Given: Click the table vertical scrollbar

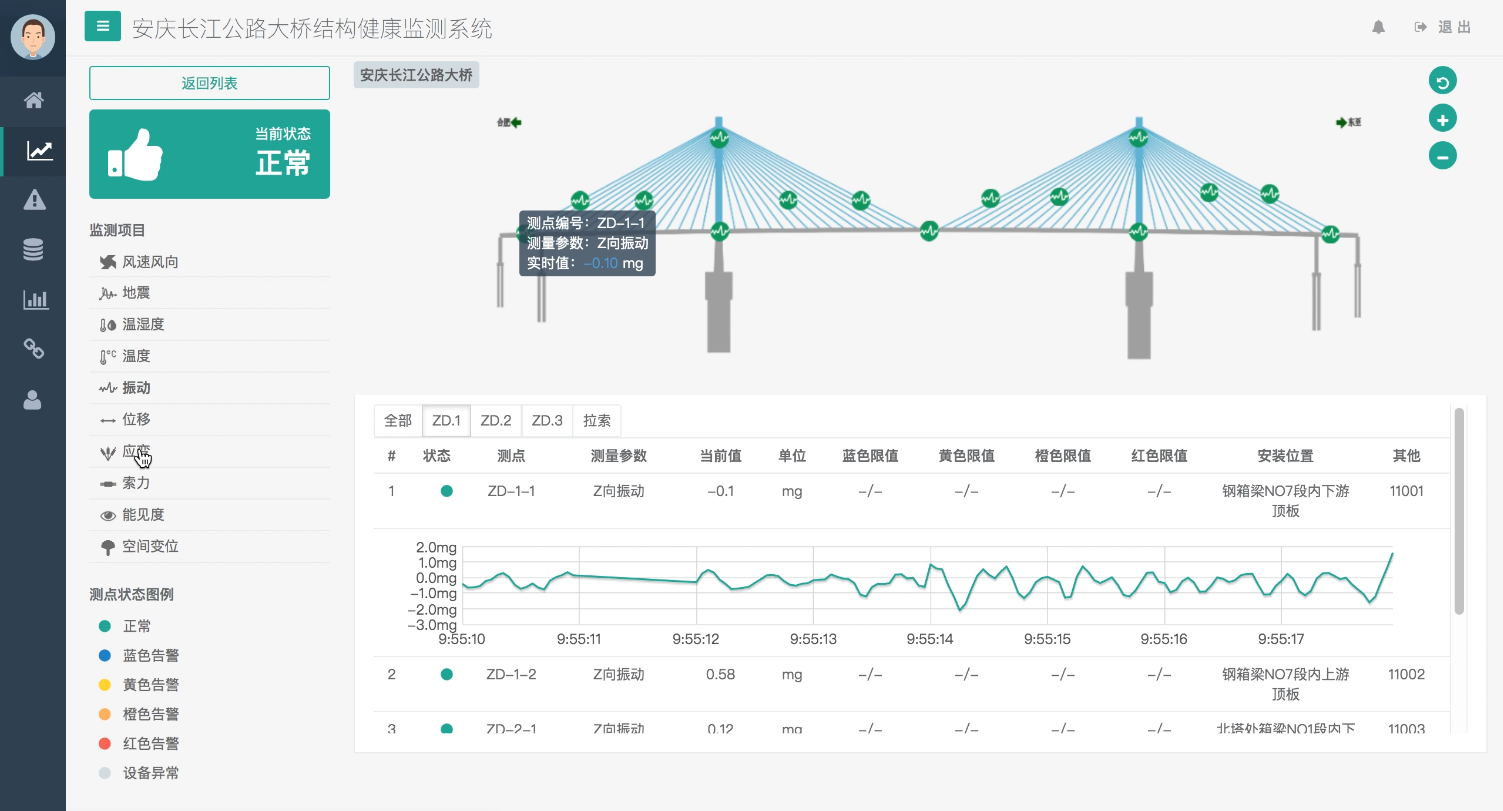Looking at the screenshot, I should [x=1459, y=510].
